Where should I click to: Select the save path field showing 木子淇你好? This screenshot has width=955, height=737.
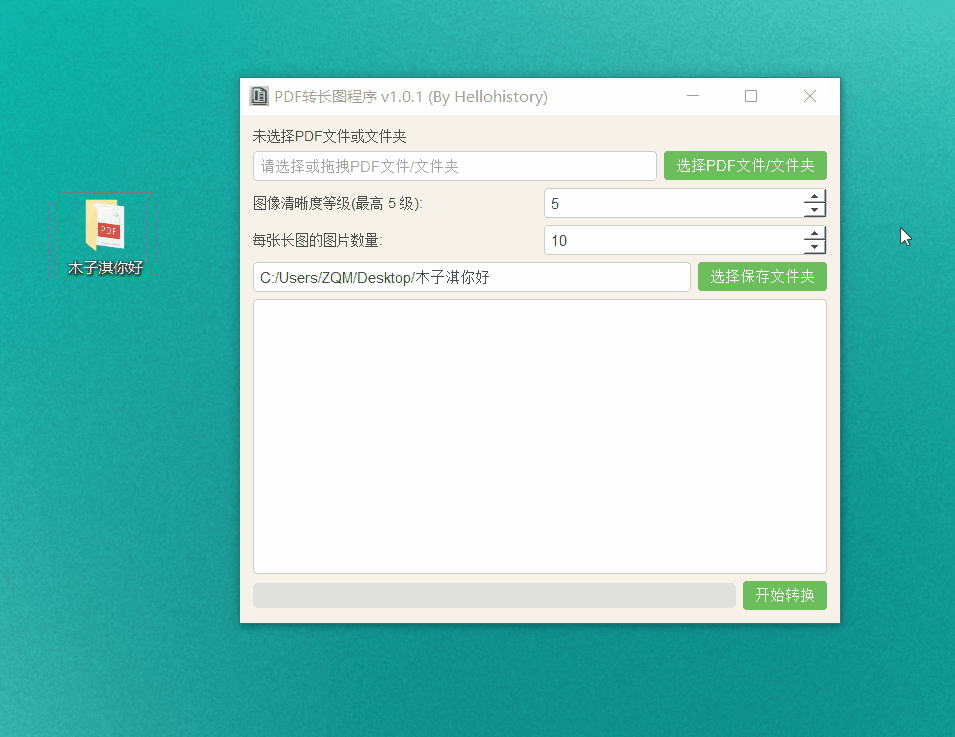(470, 276)
